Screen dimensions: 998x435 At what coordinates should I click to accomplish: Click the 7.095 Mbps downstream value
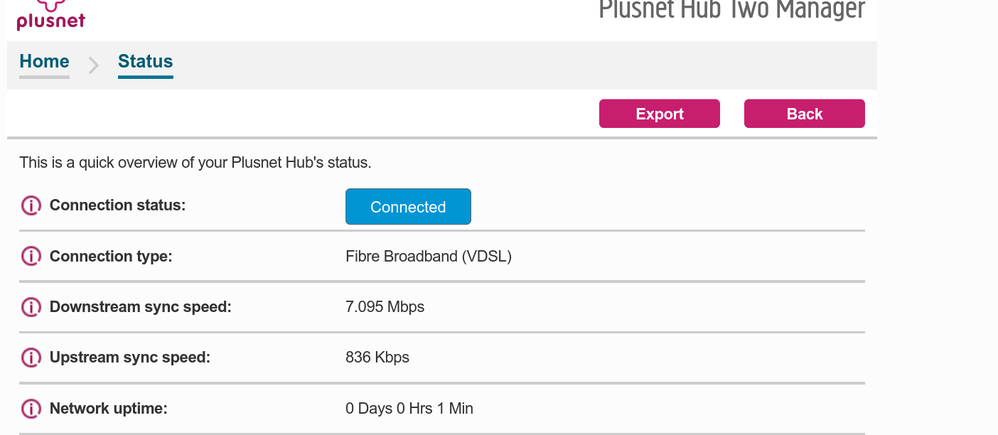[385, 307]
